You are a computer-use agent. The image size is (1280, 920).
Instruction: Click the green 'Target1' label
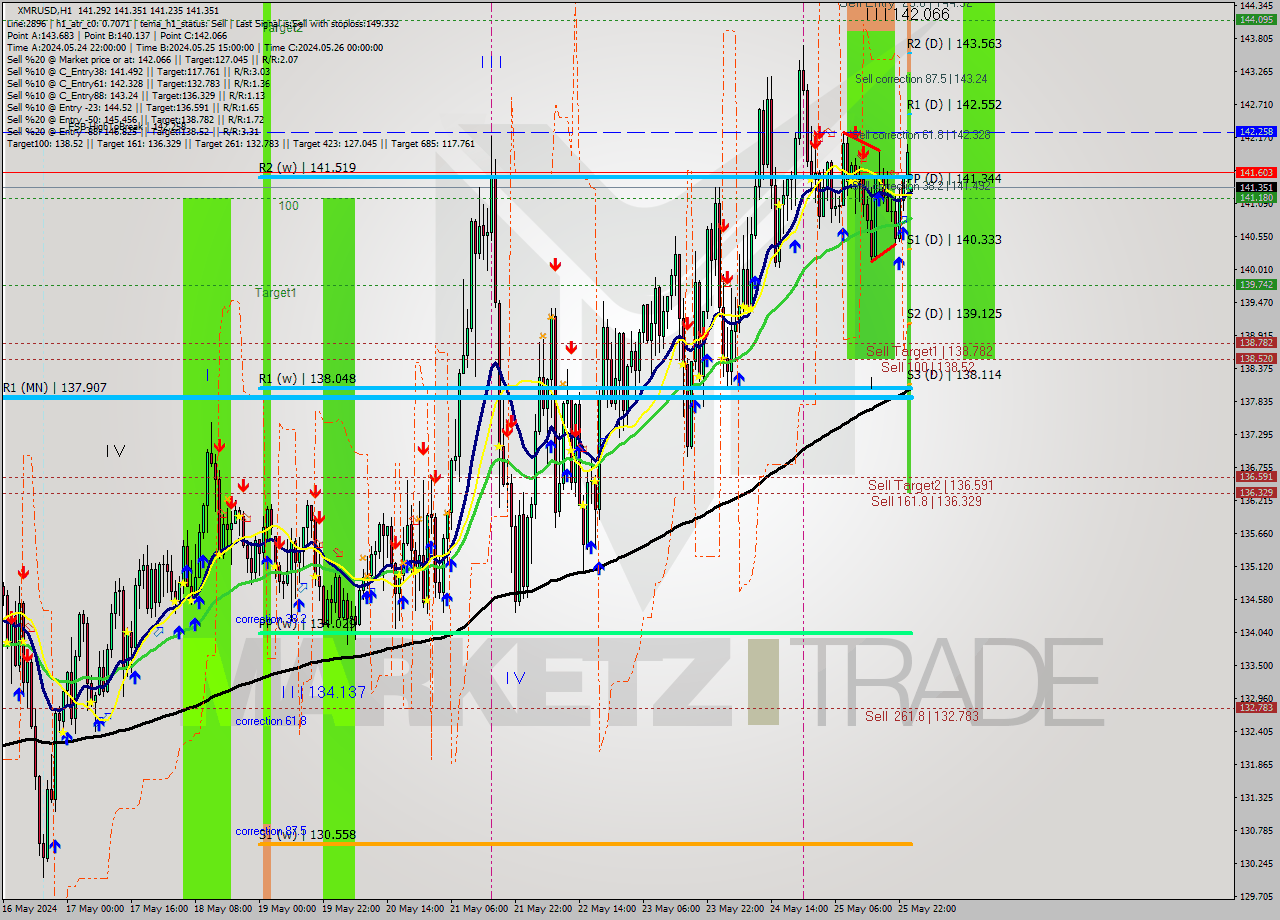coord(275,293)
